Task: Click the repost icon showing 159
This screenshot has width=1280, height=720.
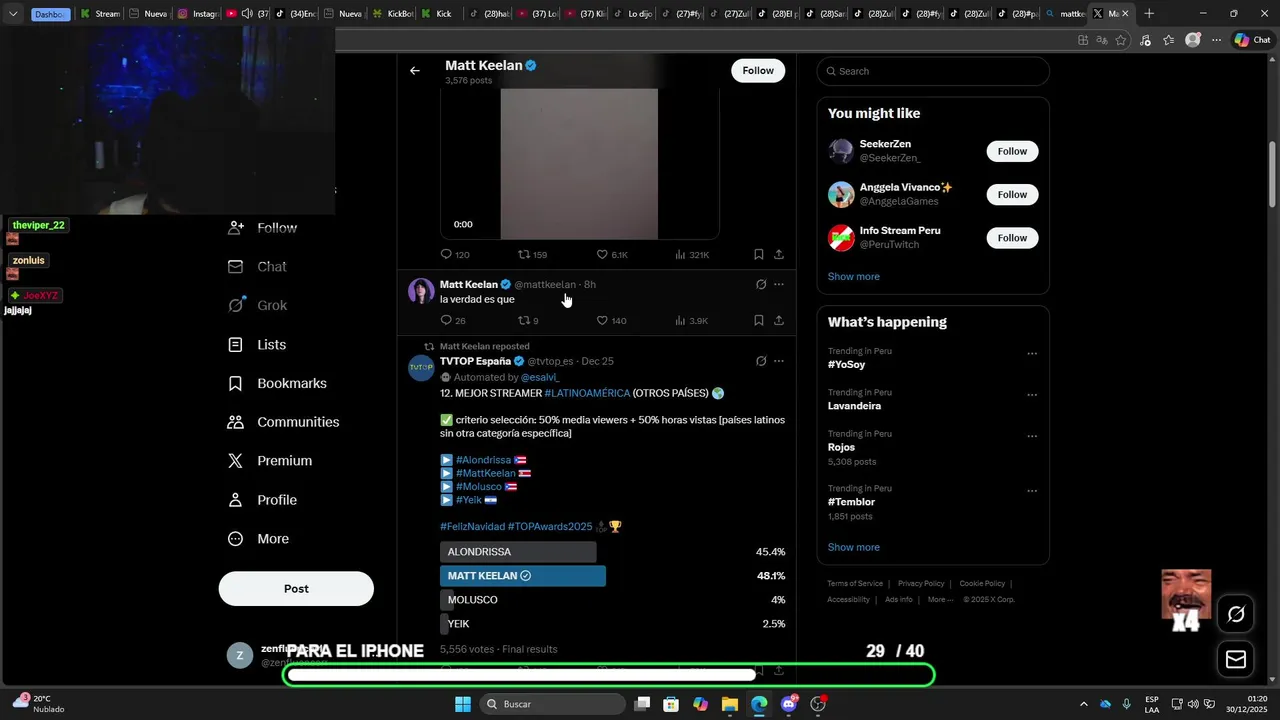Action: coord(523,255)
